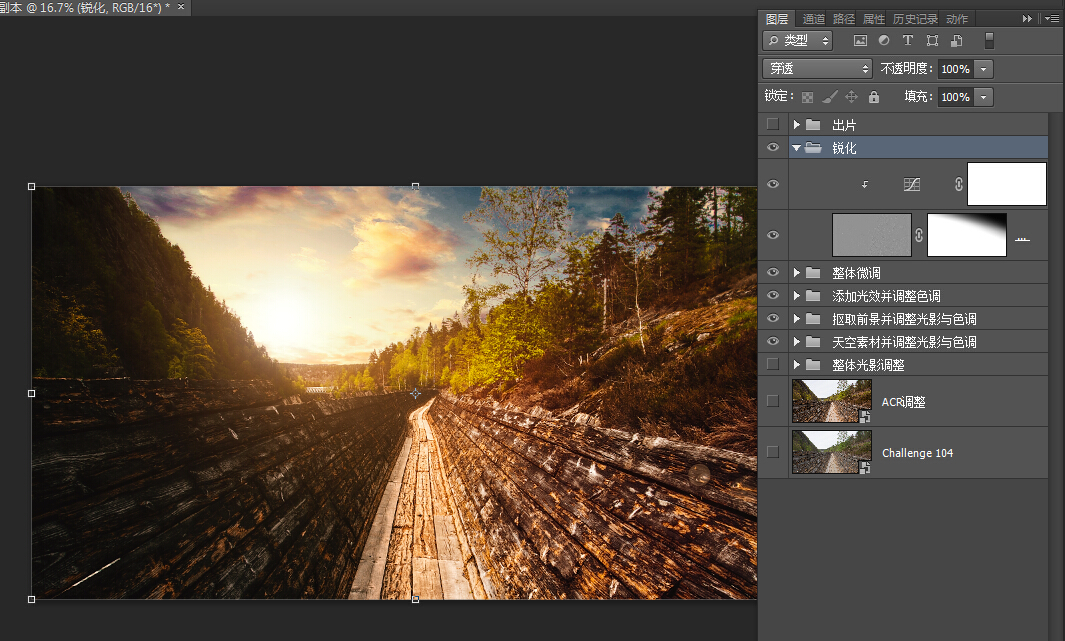Lock transparent pixels checkerboard icon
Viewport: 1065px width, 641px height.
click(807, 97)
